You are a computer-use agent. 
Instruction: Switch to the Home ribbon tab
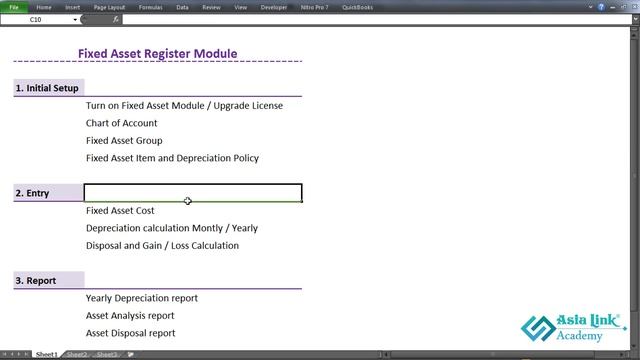click(44, 7)
